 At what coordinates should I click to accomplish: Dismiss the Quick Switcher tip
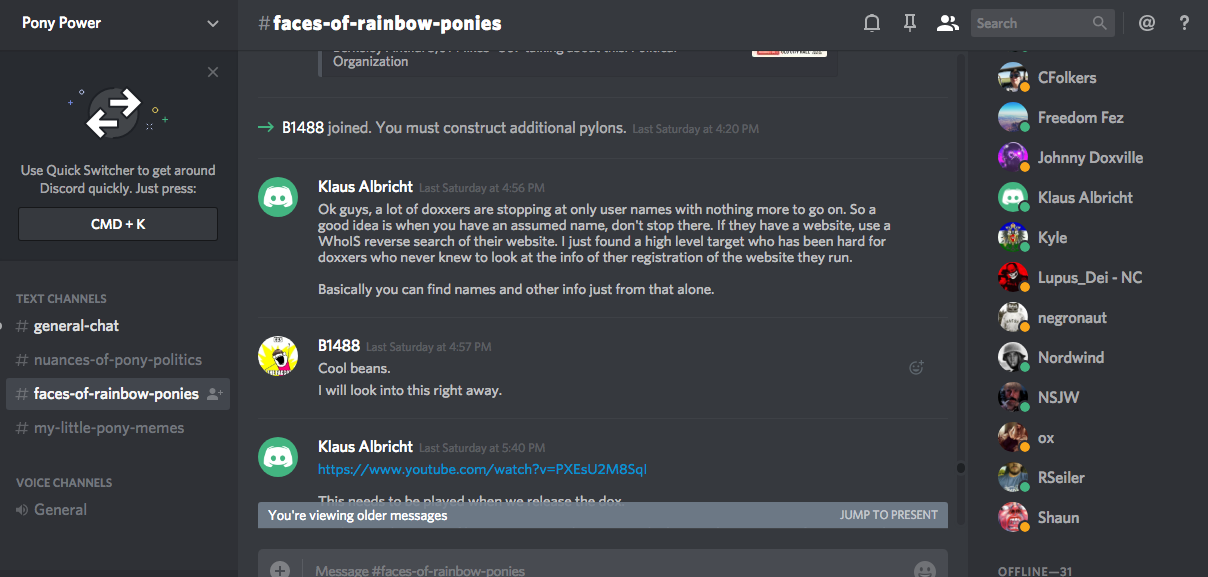pyautogui.click(x=213, y=72)
